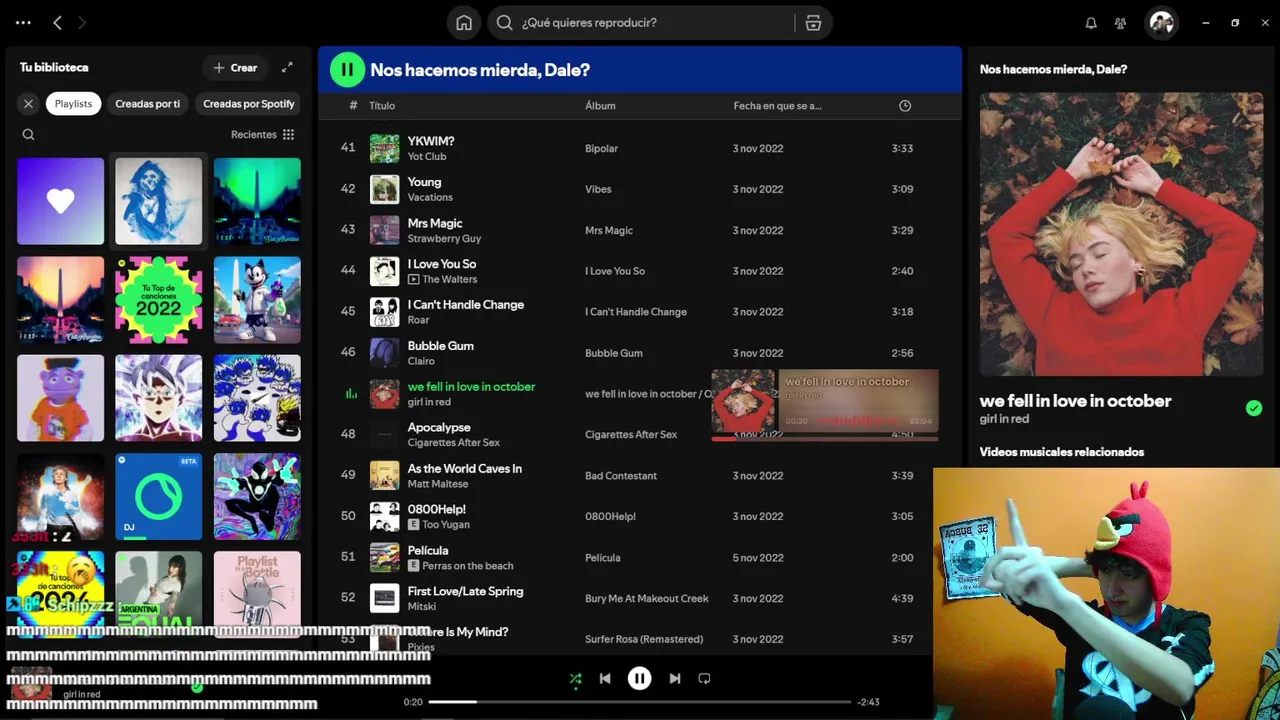The height and width of the screenshot is (720, 1280).
Task: Open the DJ beta tile
Action: 158,497
